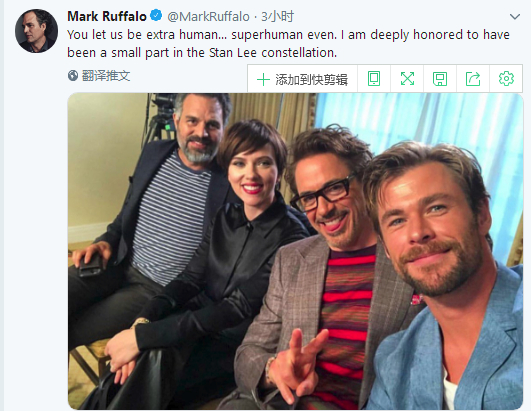Open the Mark Ruffalo display name link
531x411 pixels.
coord(107,16)
